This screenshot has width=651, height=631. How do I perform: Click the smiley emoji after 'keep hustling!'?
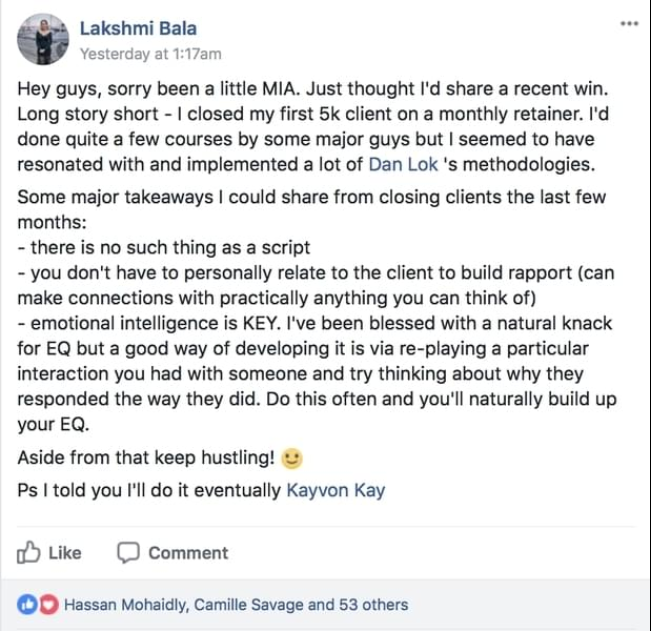click(x=292, y=459)
